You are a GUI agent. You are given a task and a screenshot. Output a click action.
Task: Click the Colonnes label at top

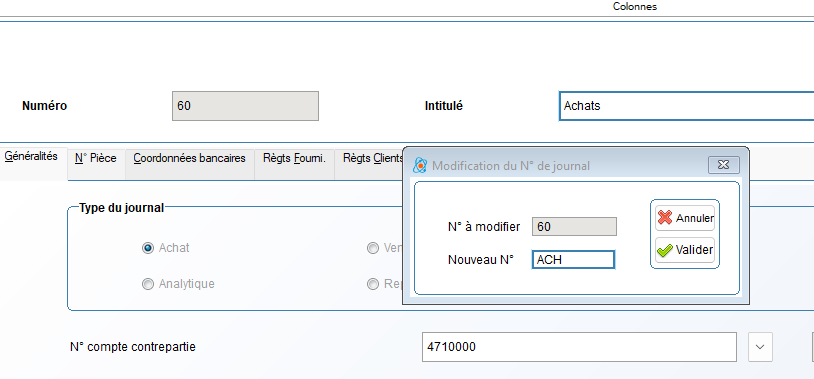click(634, 7)
